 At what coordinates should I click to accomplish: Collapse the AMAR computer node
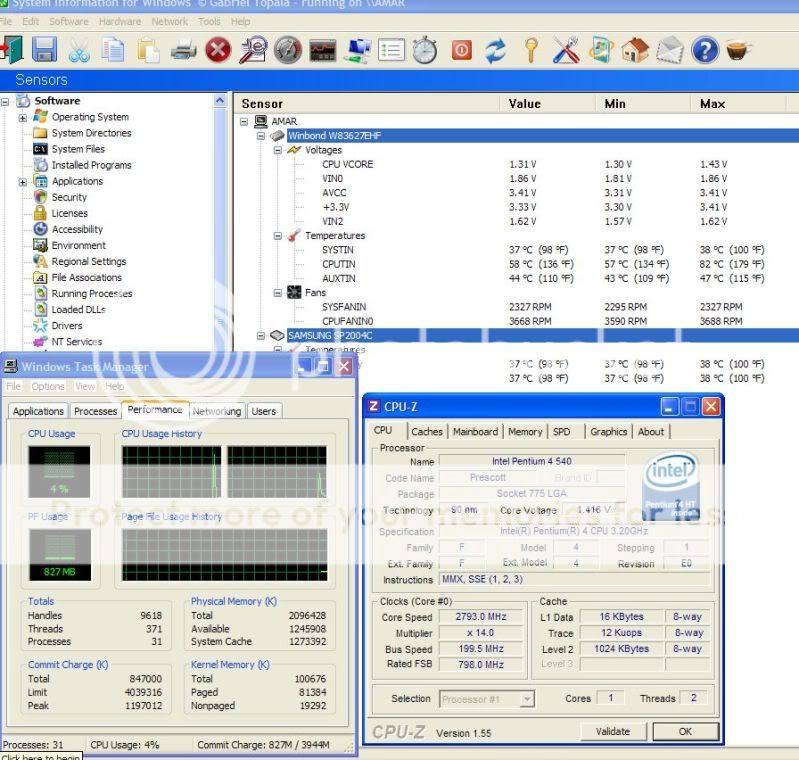pyautogui.click(x=244, y=121)
